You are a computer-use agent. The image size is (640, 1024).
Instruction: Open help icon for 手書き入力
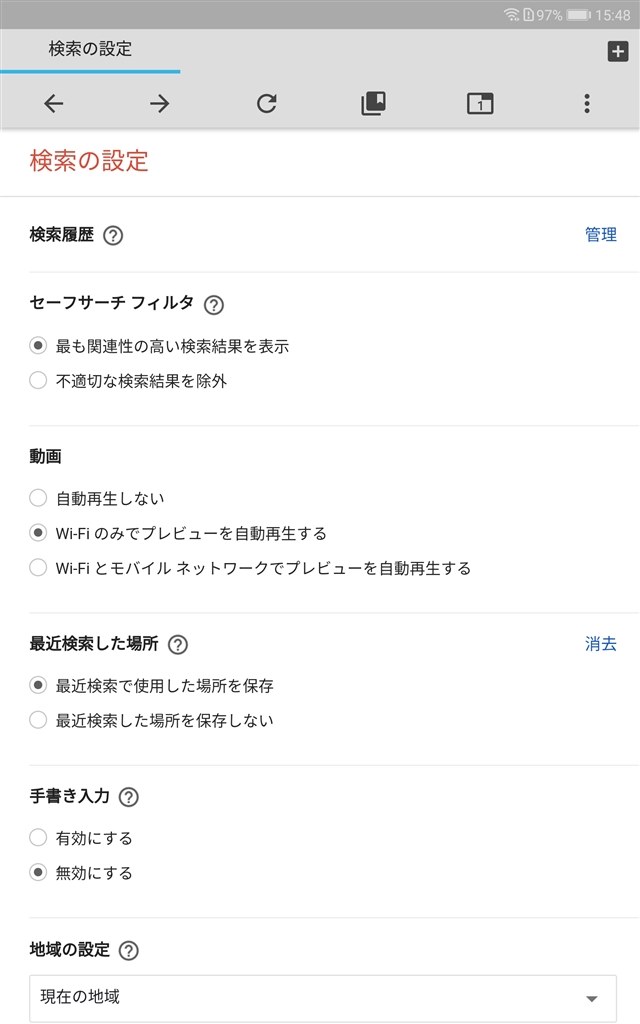click(129, 797)
